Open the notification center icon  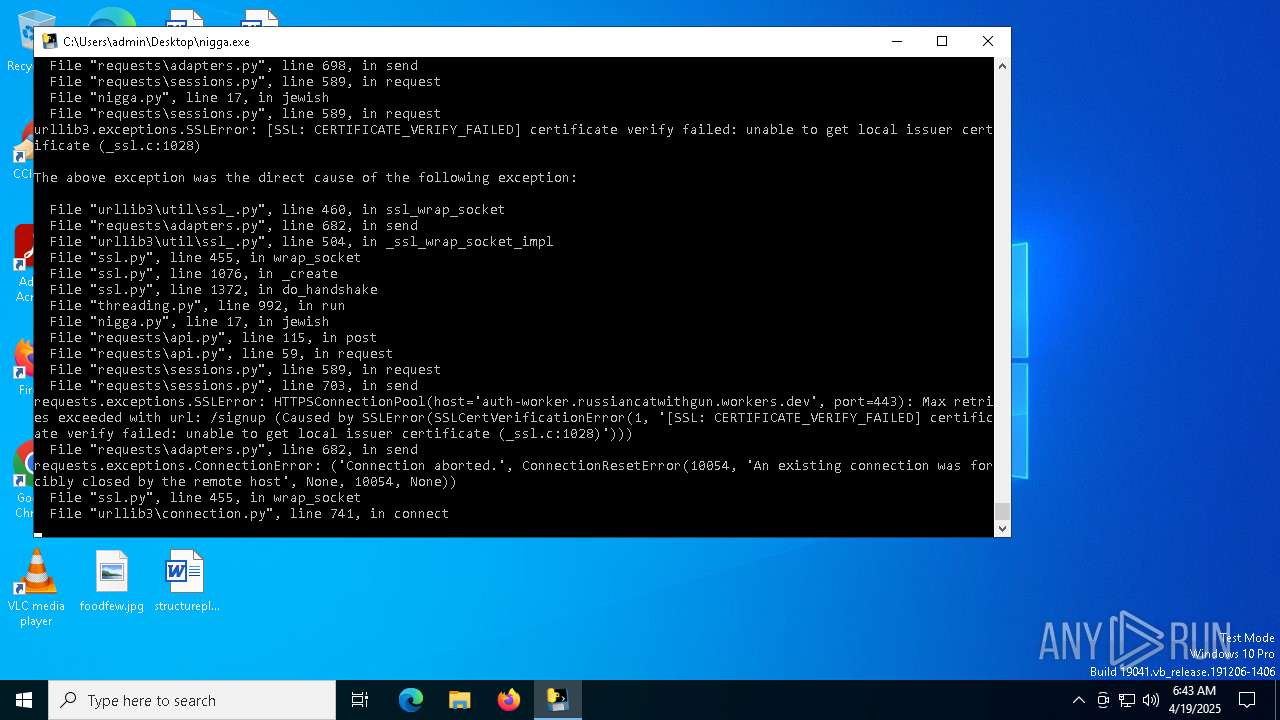pos(1247,700)
